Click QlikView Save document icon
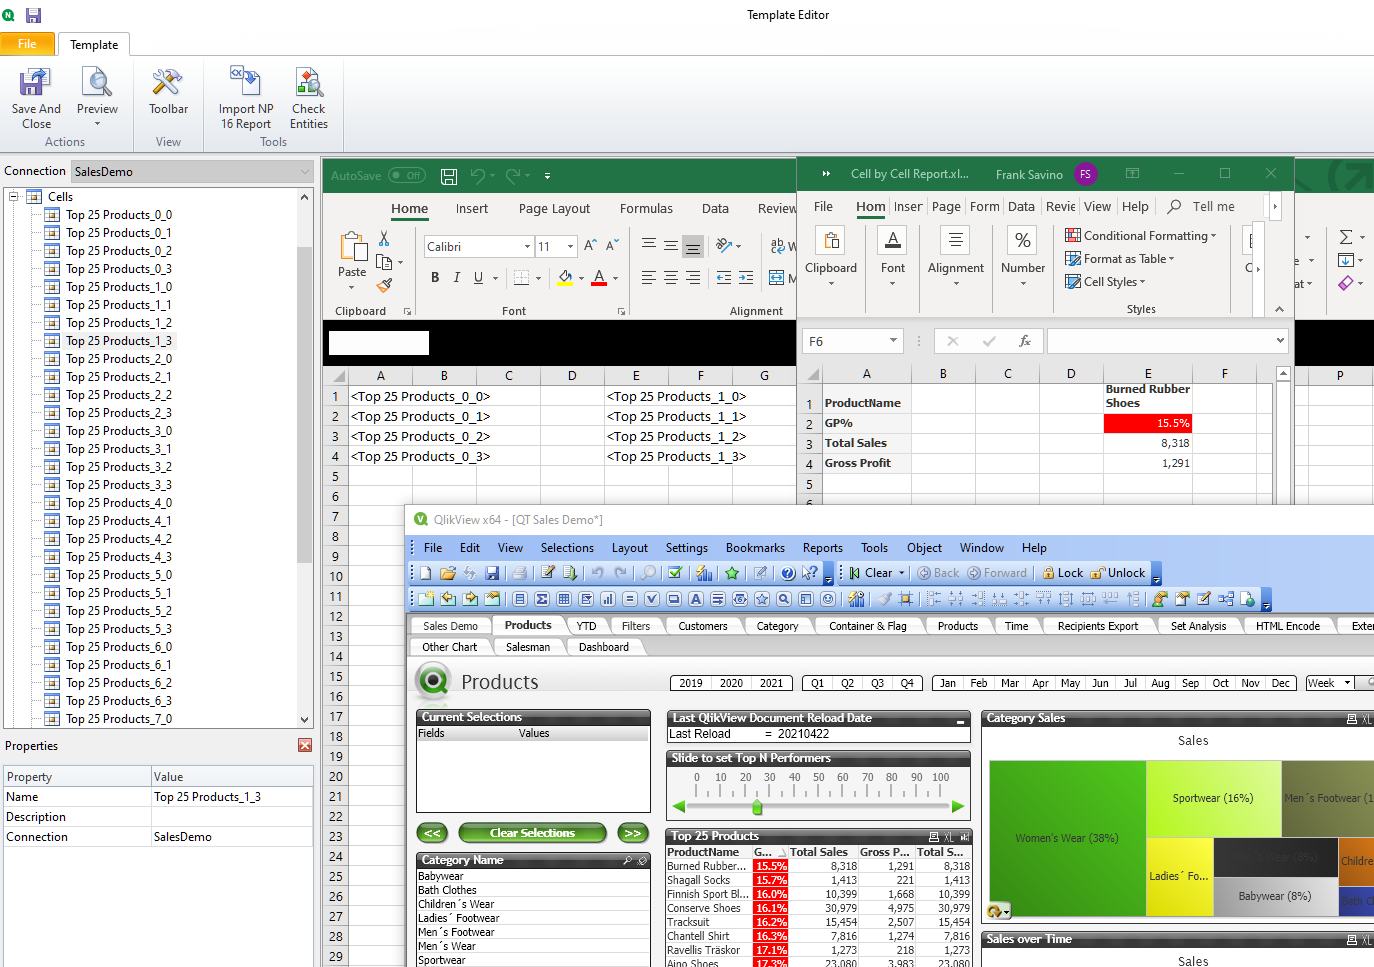The height and width of the screenshot is (967, 1374). point(492,573)
